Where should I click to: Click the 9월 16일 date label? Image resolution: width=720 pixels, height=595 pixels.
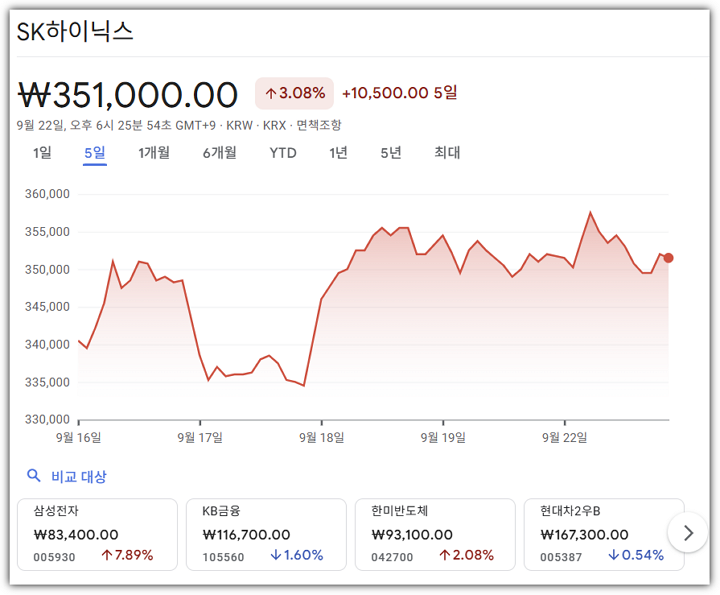(x=79, y=438)
